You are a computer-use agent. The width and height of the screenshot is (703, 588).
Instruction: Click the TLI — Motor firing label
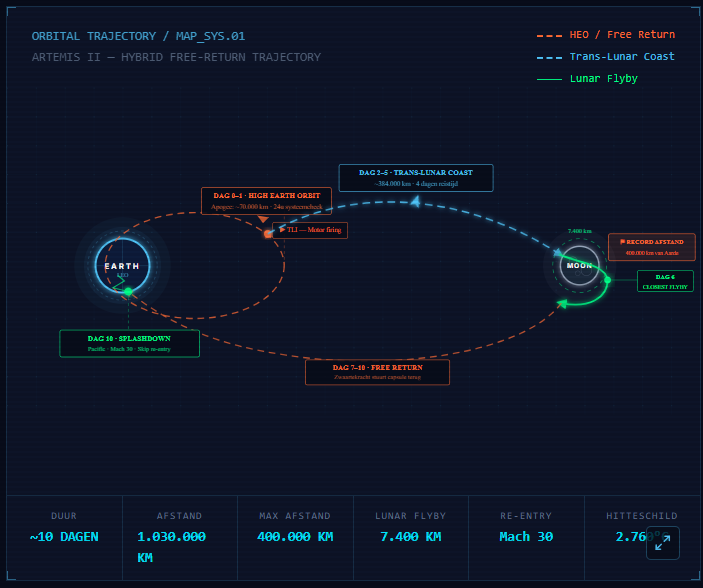point(310,230)
